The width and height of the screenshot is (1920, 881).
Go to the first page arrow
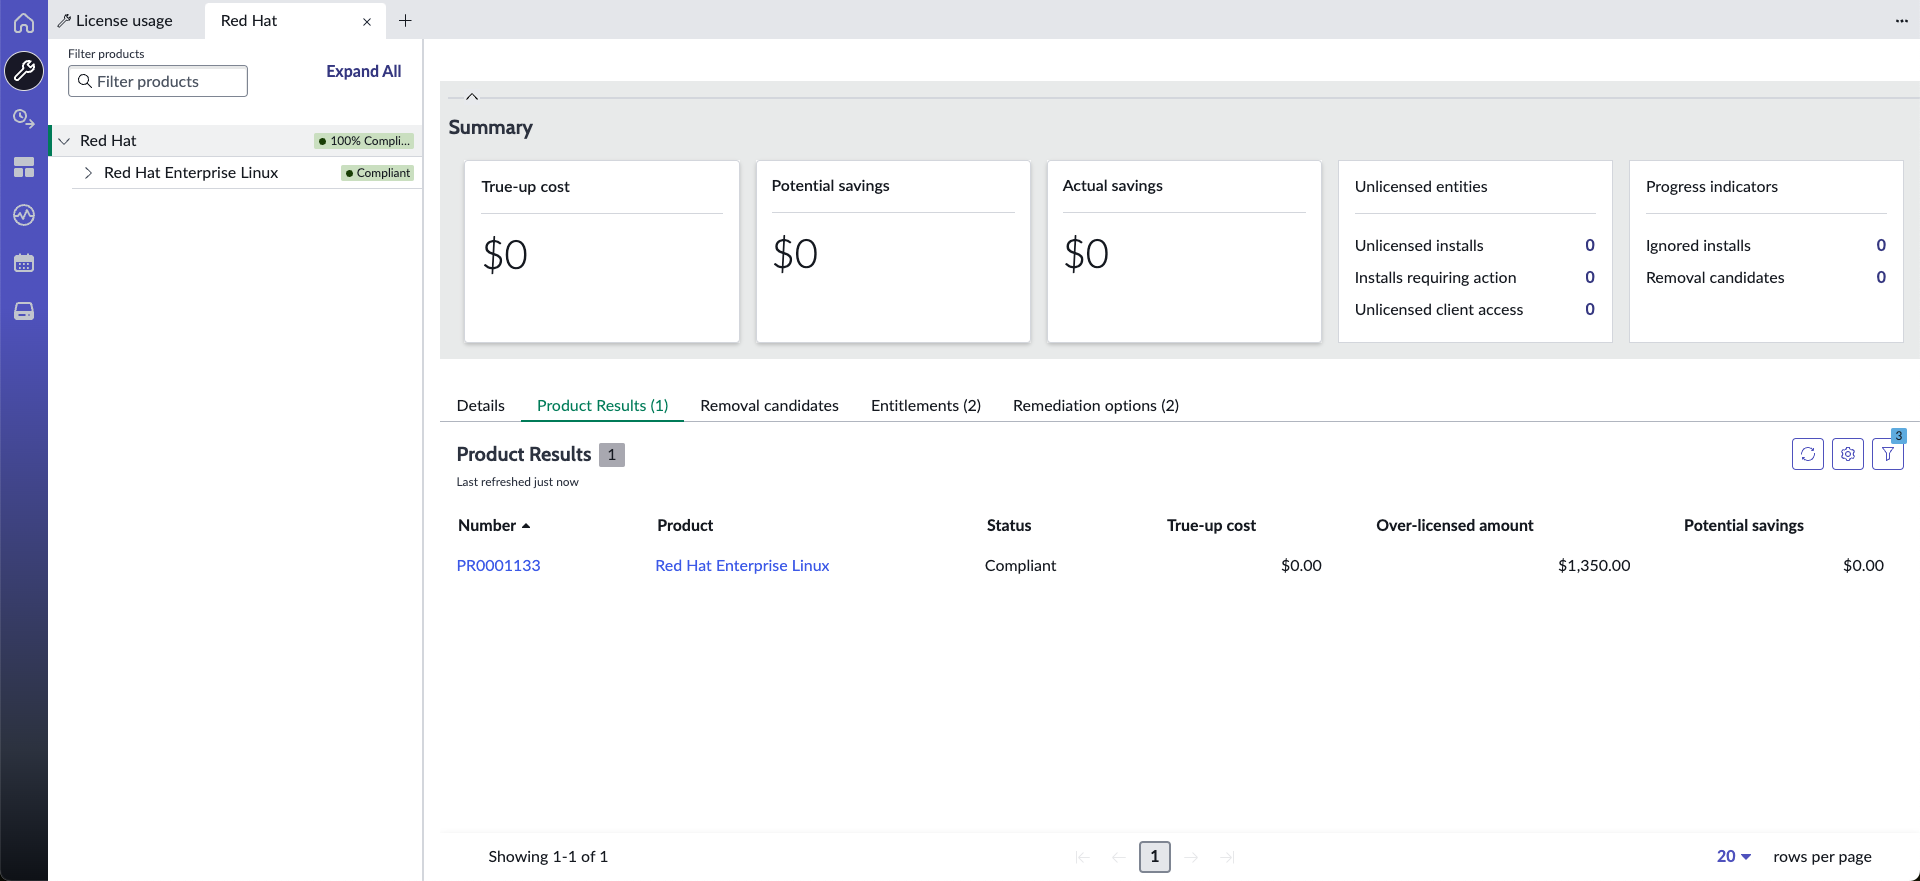(1083, 857)
